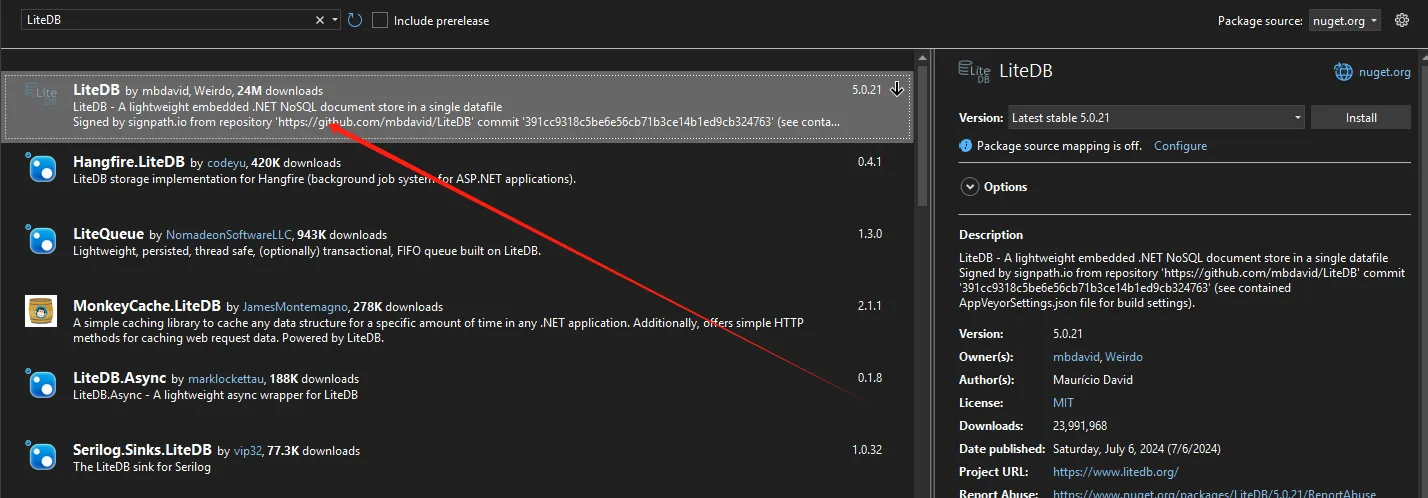The width and height of the screenshot is (1428, 498).
Task: Select the LiteDB.Async package entry
Action: click(450, 386)
